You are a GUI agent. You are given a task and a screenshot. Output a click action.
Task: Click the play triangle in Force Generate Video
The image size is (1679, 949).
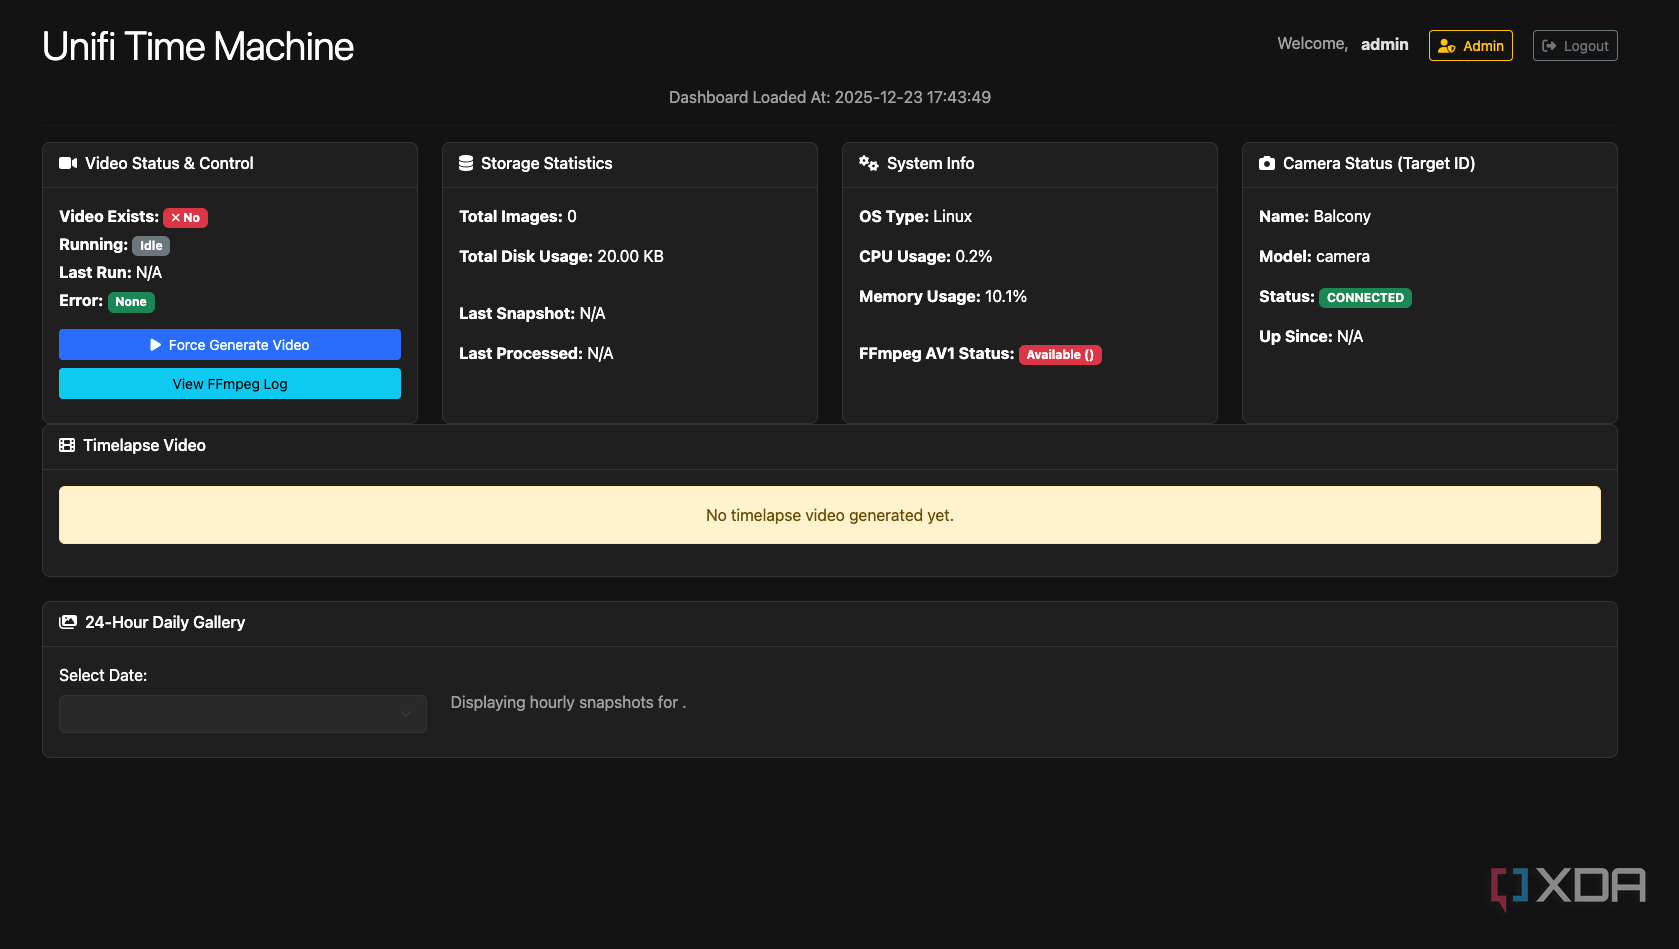[x=156, y=345]
